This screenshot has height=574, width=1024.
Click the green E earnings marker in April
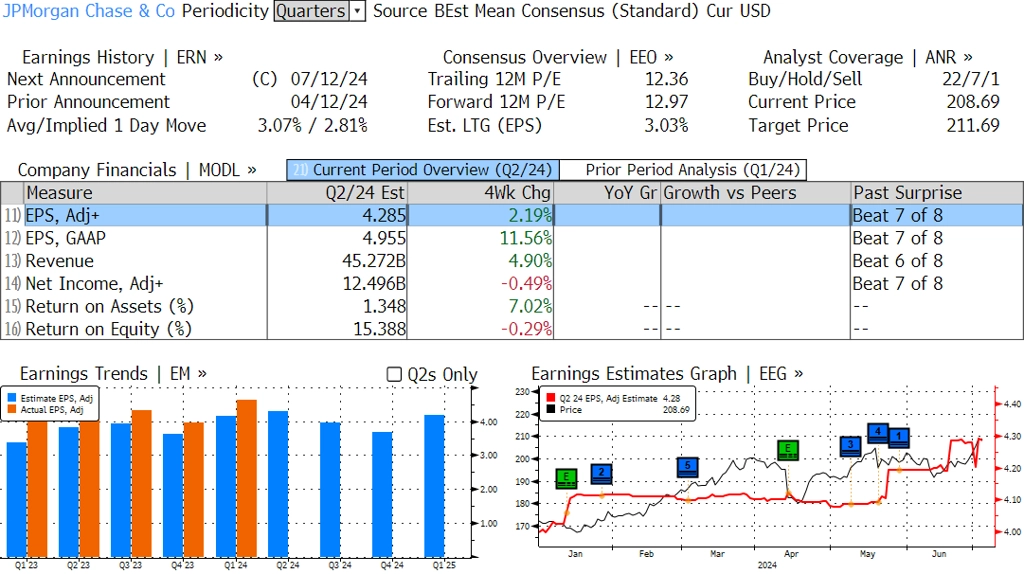coord(788,450)
